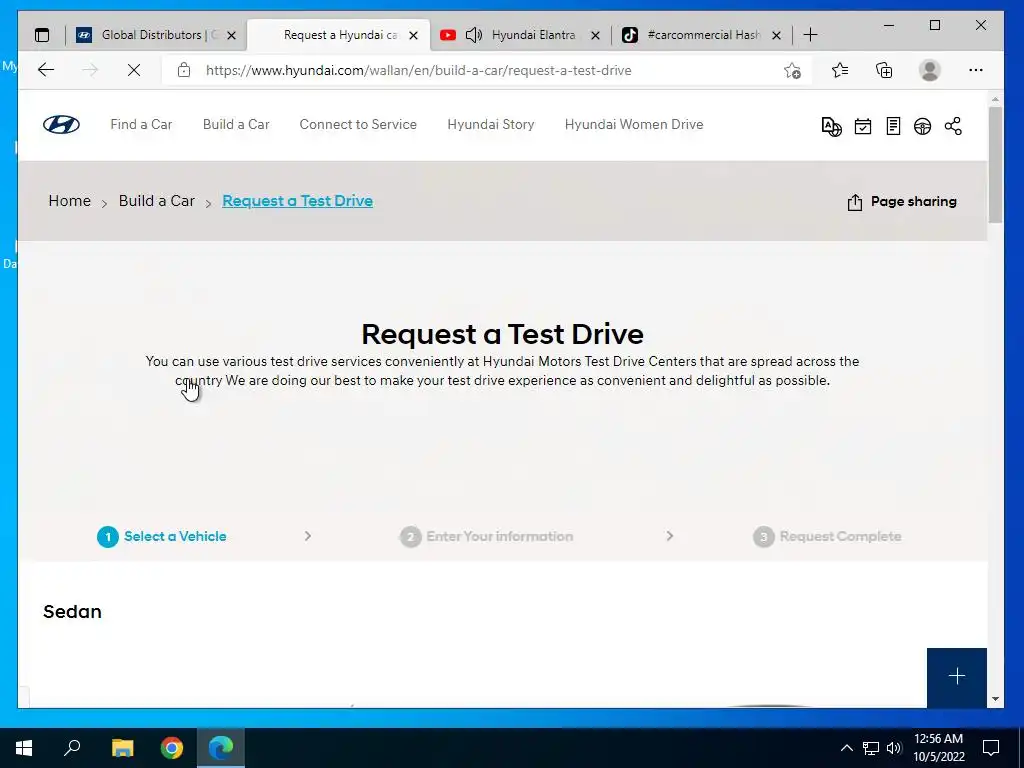Click the calendar check icon in header
The width and height of the screenshot is (1024, 768).
point(863,126)
